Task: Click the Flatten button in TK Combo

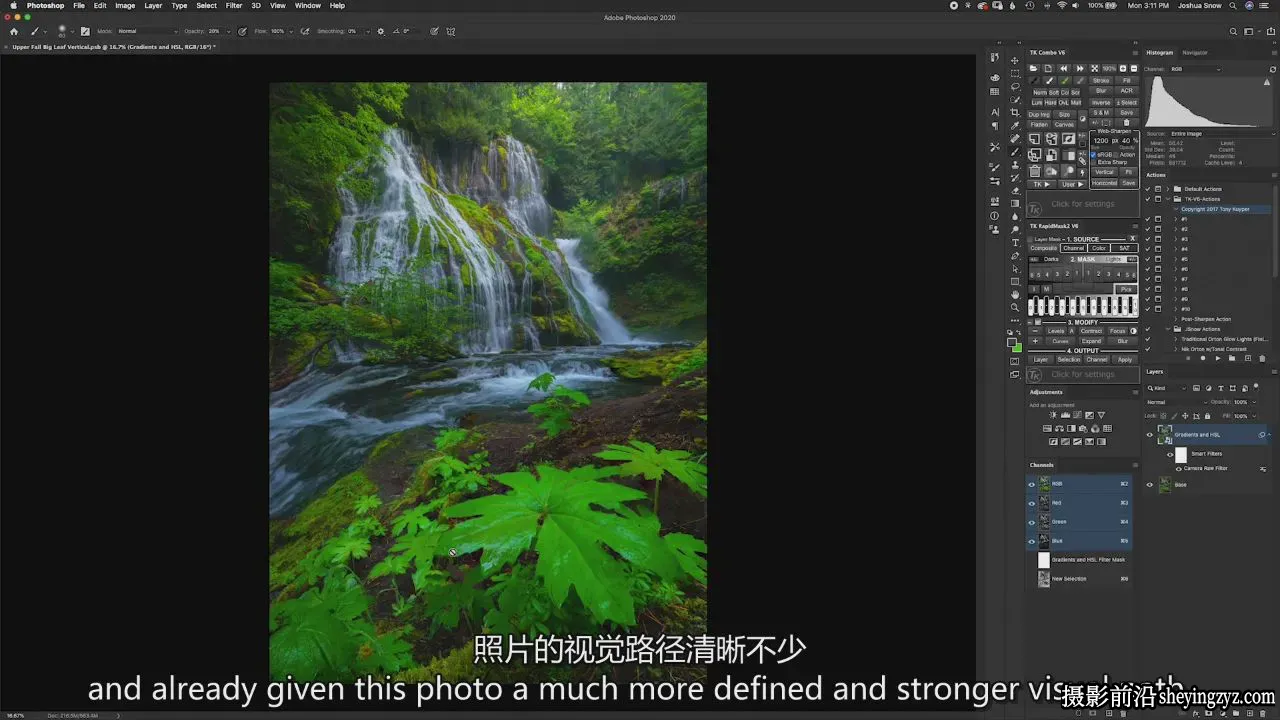Action: 1039,124
